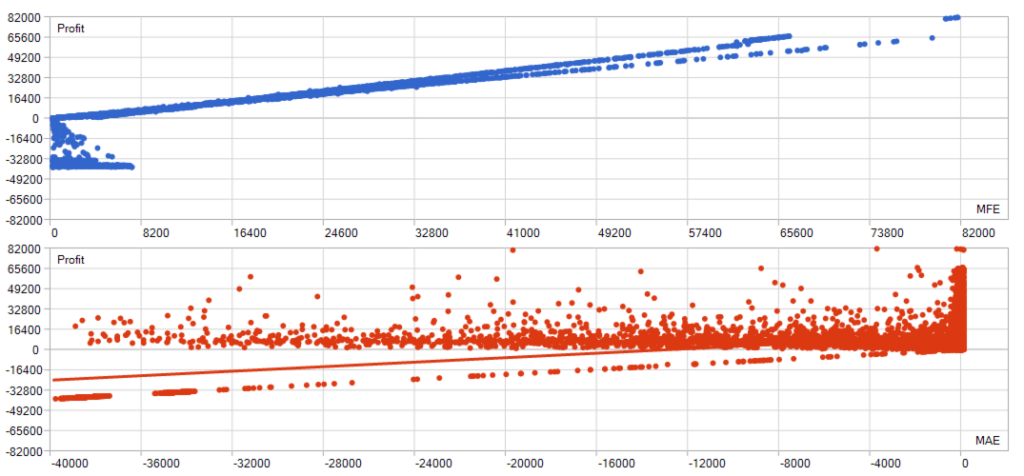Click -49200 on the MAE chart's profit axis

tap(23, 411)
